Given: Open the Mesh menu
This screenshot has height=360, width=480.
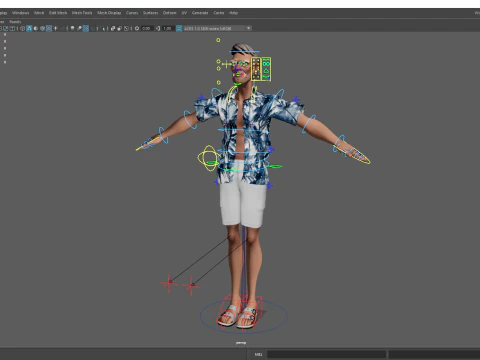Looking at the screenshot, I should [39, 13].
